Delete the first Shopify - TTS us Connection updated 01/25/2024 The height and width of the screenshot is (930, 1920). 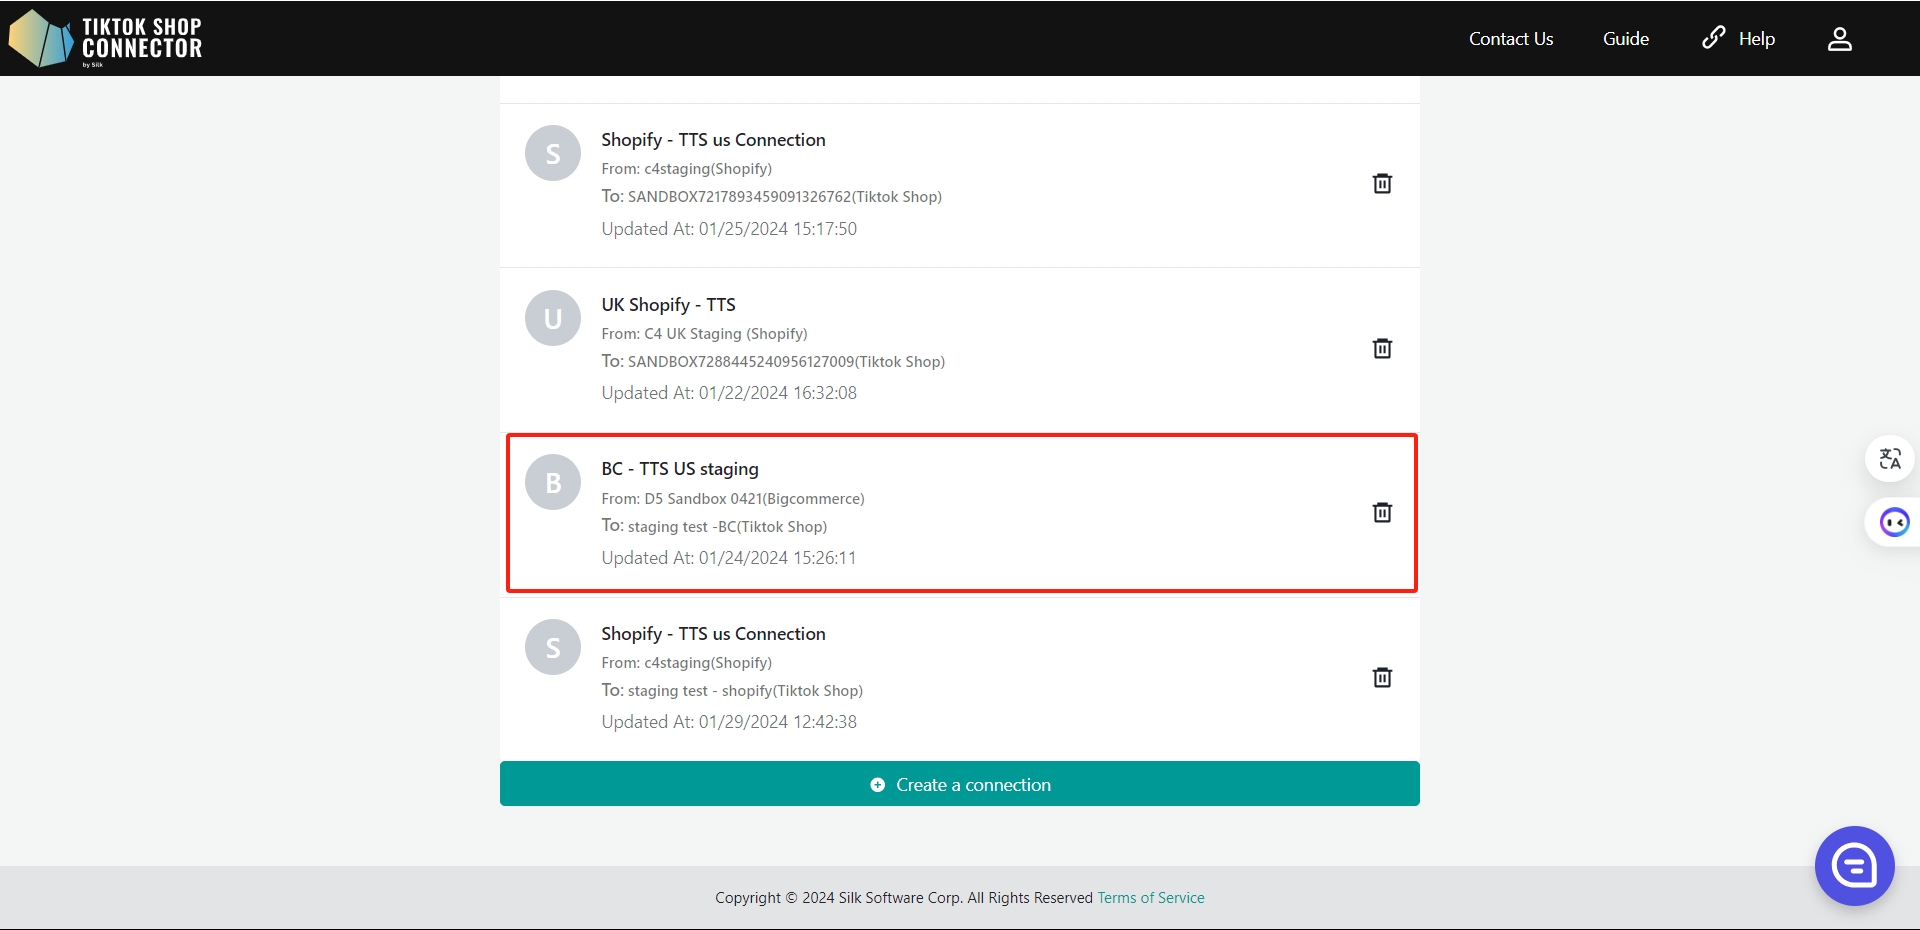pos(1382,183)
